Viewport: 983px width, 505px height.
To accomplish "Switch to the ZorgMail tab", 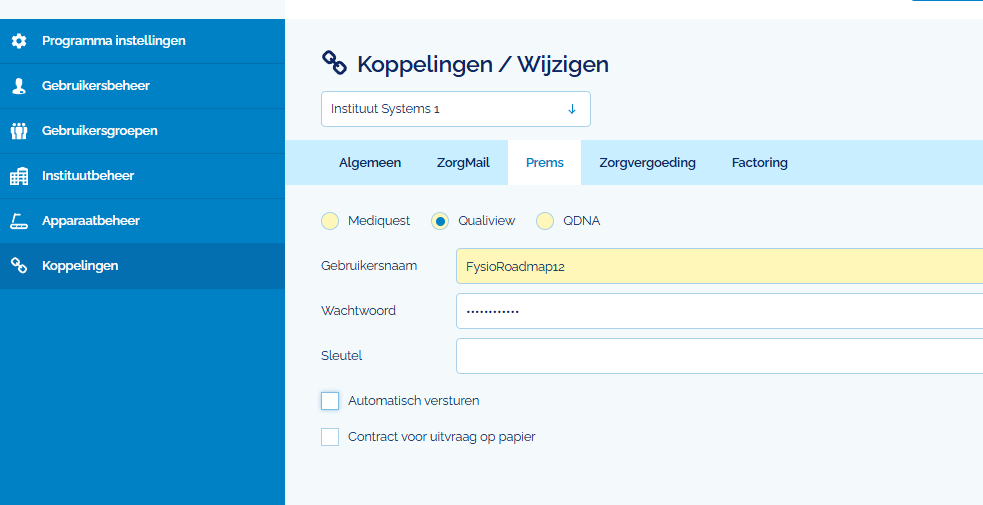I will point(463,162).
